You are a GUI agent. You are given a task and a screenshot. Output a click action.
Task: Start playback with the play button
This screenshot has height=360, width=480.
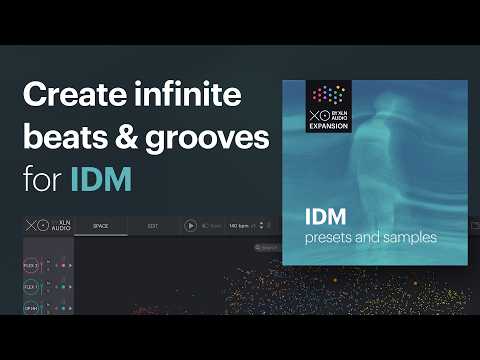pos(190,226)
